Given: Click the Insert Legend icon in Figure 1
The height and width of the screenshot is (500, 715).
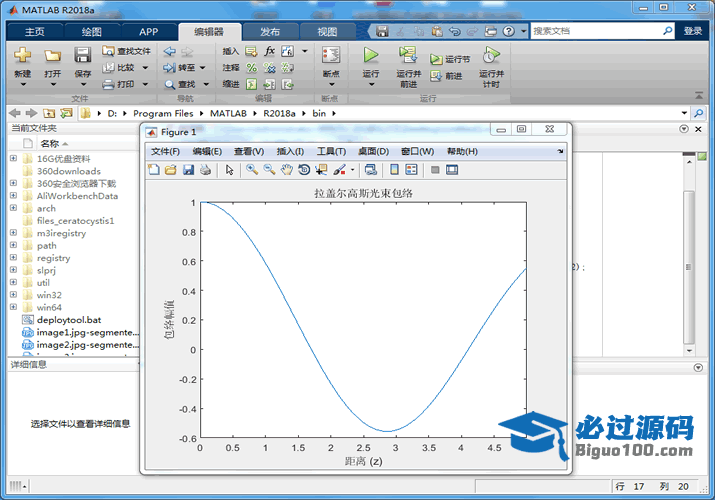Looking at the screenshot, I should pyautogui.click(x=411, y=170).
